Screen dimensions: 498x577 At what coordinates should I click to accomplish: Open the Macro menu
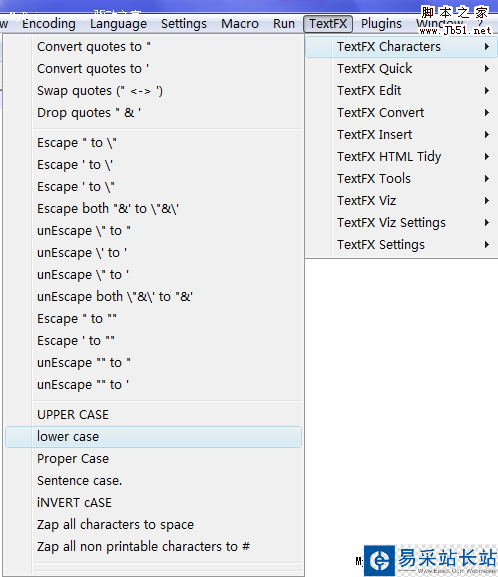240,24
